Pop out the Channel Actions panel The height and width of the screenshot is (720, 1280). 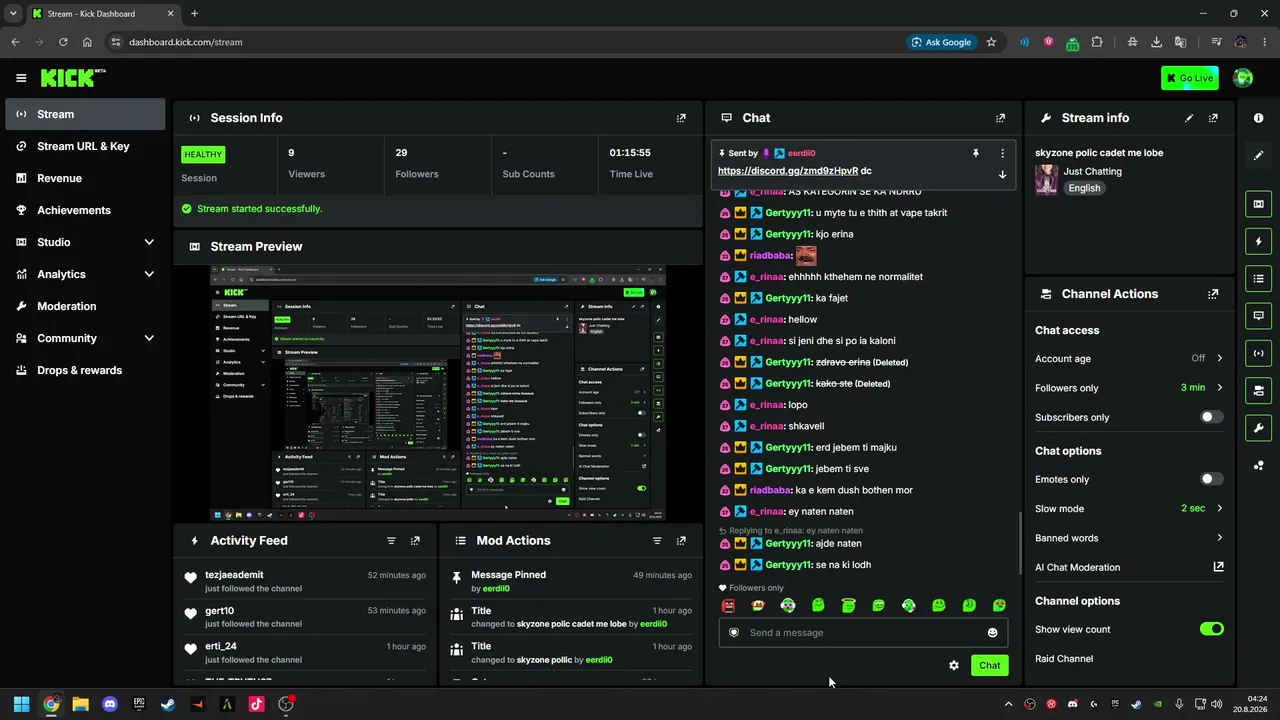(1213, 294)
